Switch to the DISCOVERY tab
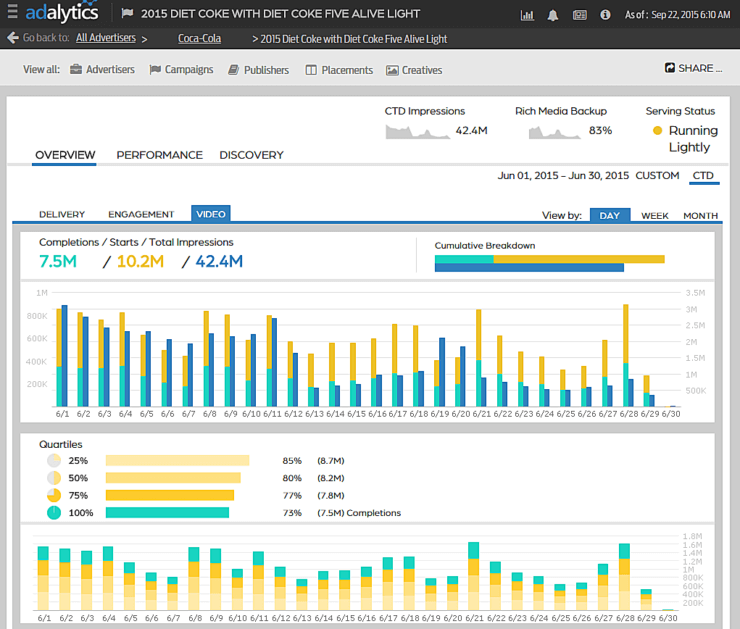Image resolution: width=740 pixels, height=629 pixels. coord(252,155)
